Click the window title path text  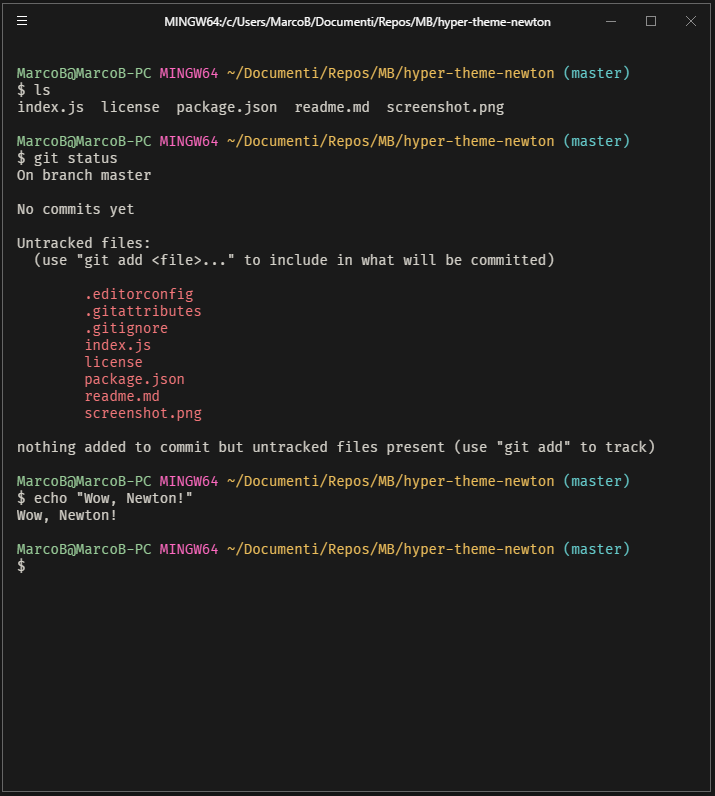coord(358,22)
